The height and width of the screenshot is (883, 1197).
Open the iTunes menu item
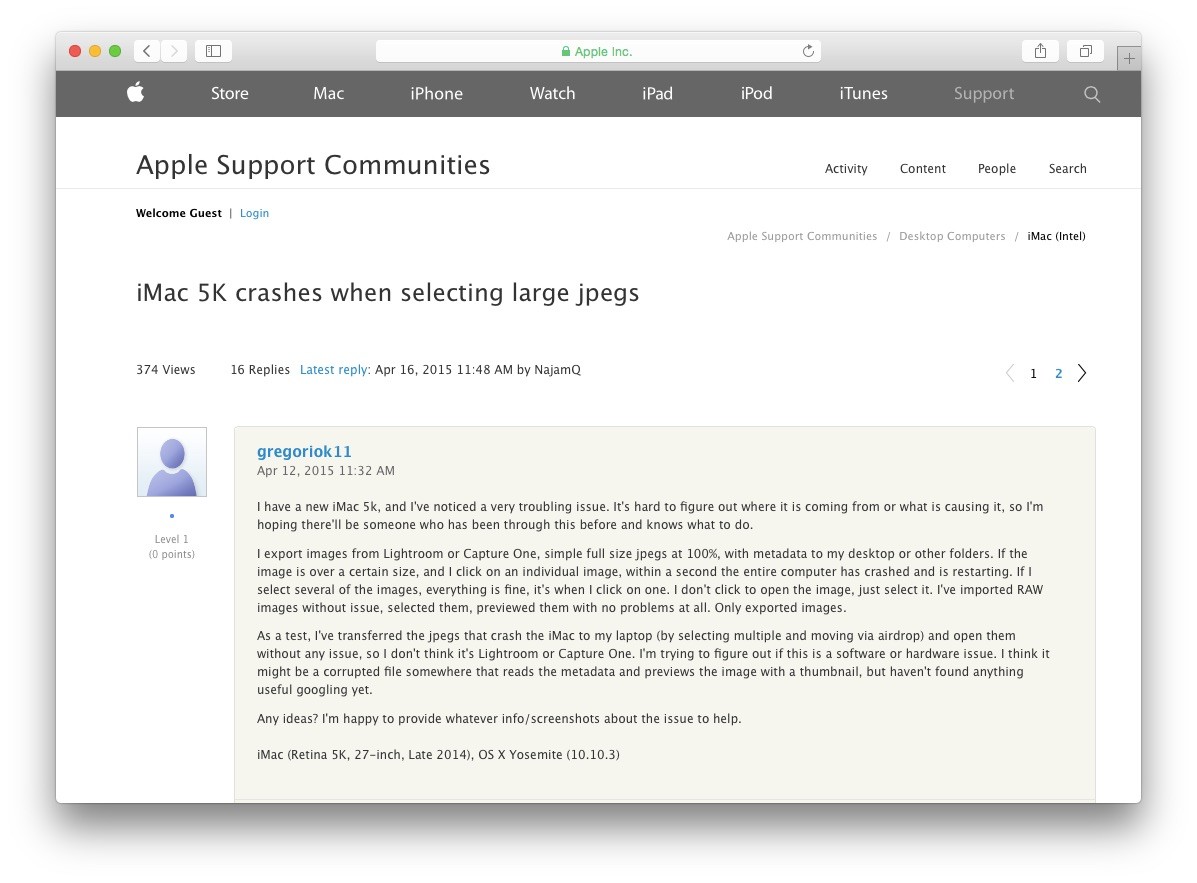[x=863, y=93]
